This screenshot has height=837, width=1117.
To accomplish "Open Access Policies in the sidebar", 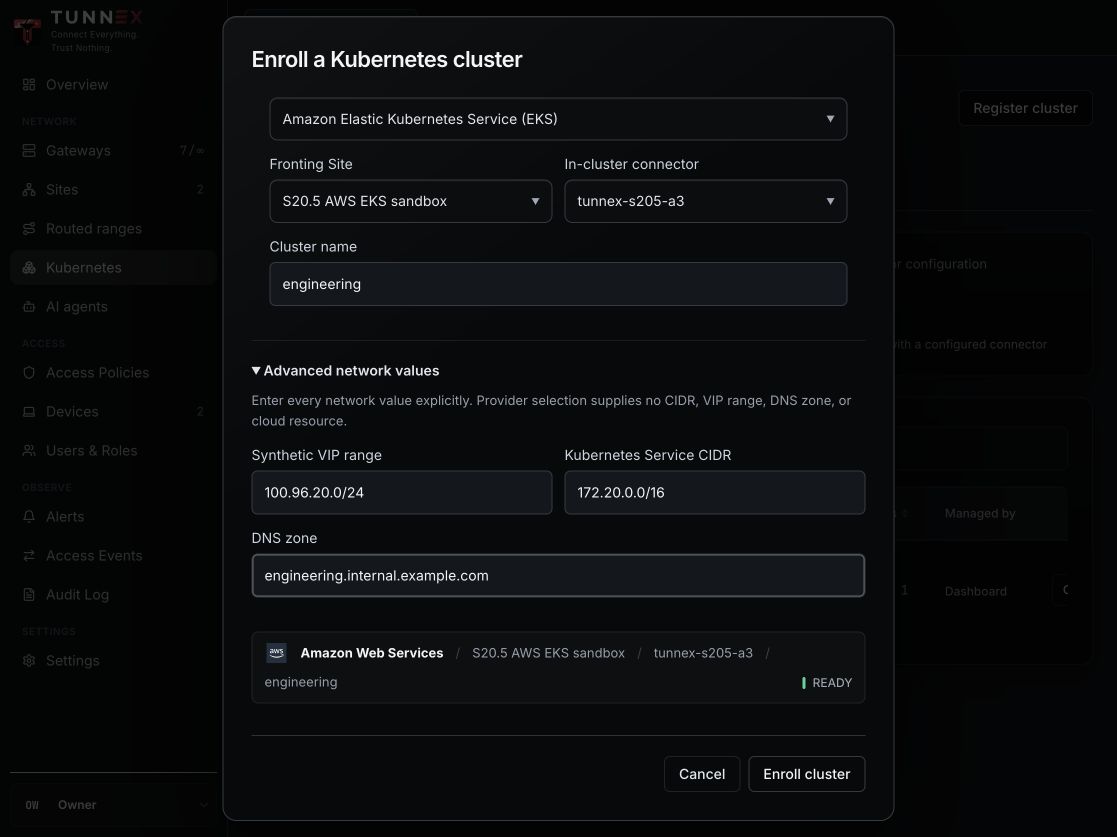I will pos(113,373).
